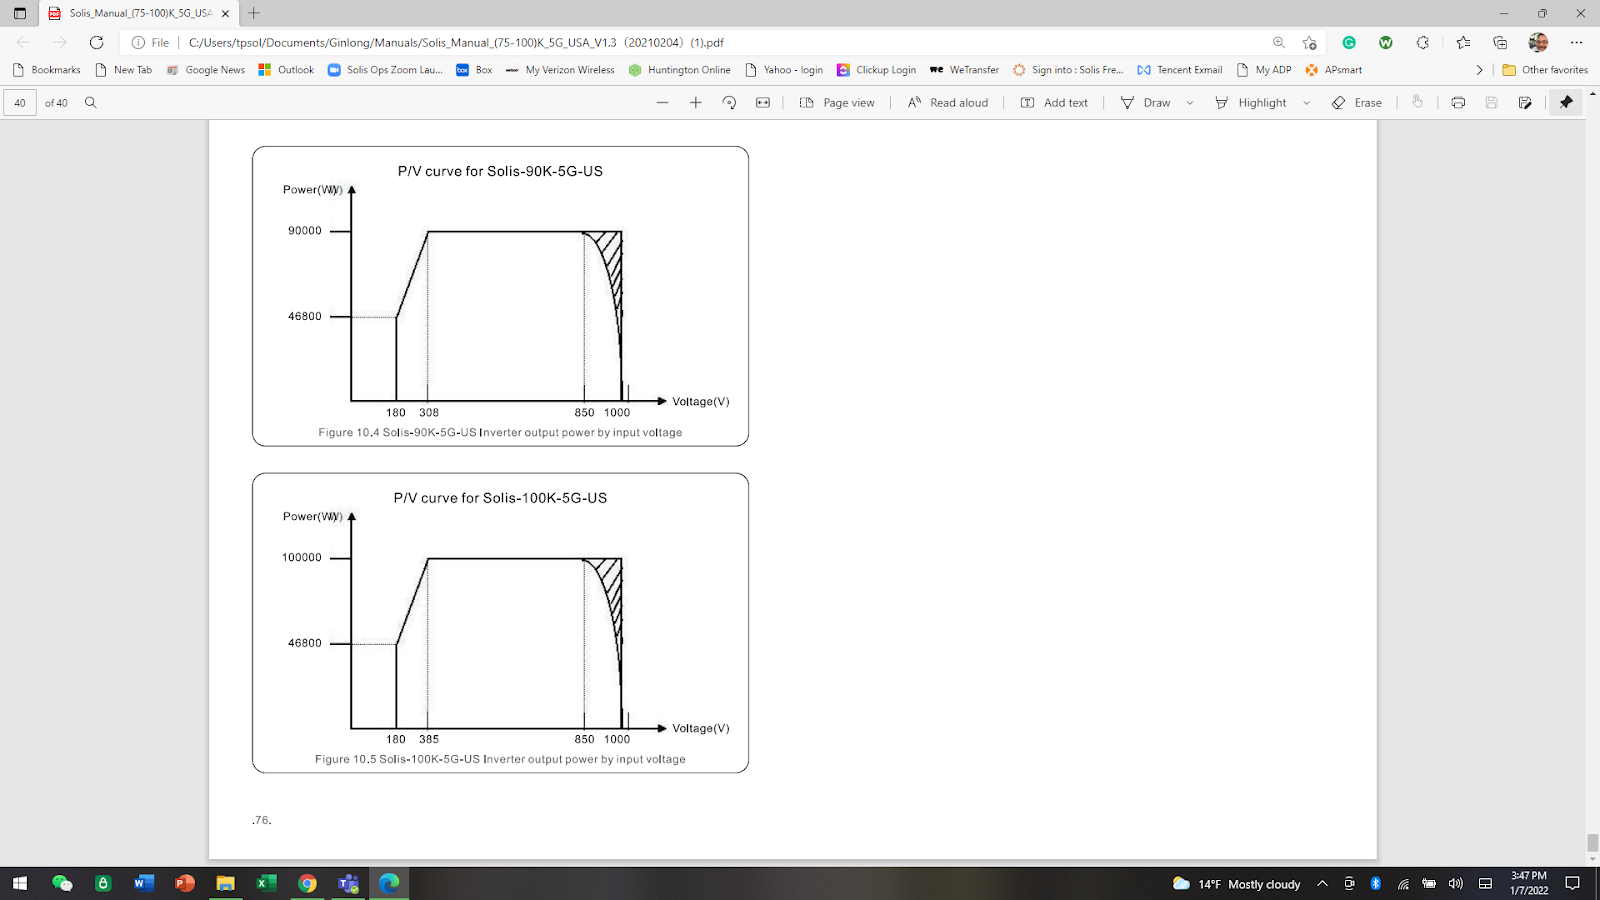Select the Erase tool
Screen dimensions: 1600x900
pyautogui.click(x=1357, y=103)
